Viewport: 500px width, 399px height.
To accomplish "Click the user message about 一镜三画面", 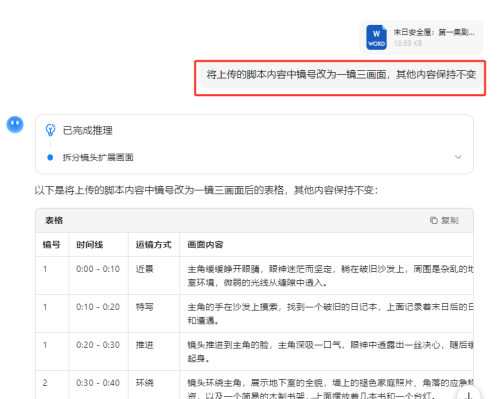I will point(341,74).
